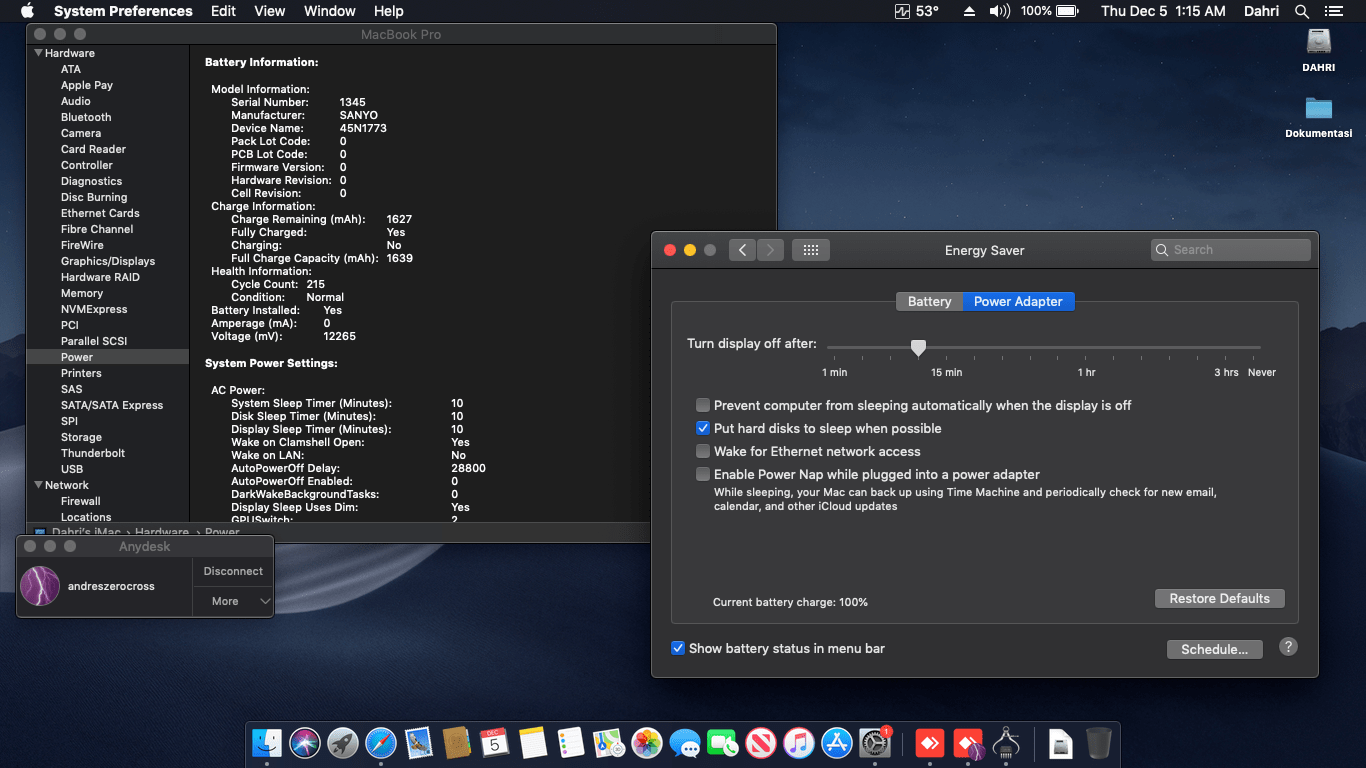Screen dimensions: 1366x768
Task: Open FaceTime icon in dock
Action: pyautogui.click(x=722, y=743)
